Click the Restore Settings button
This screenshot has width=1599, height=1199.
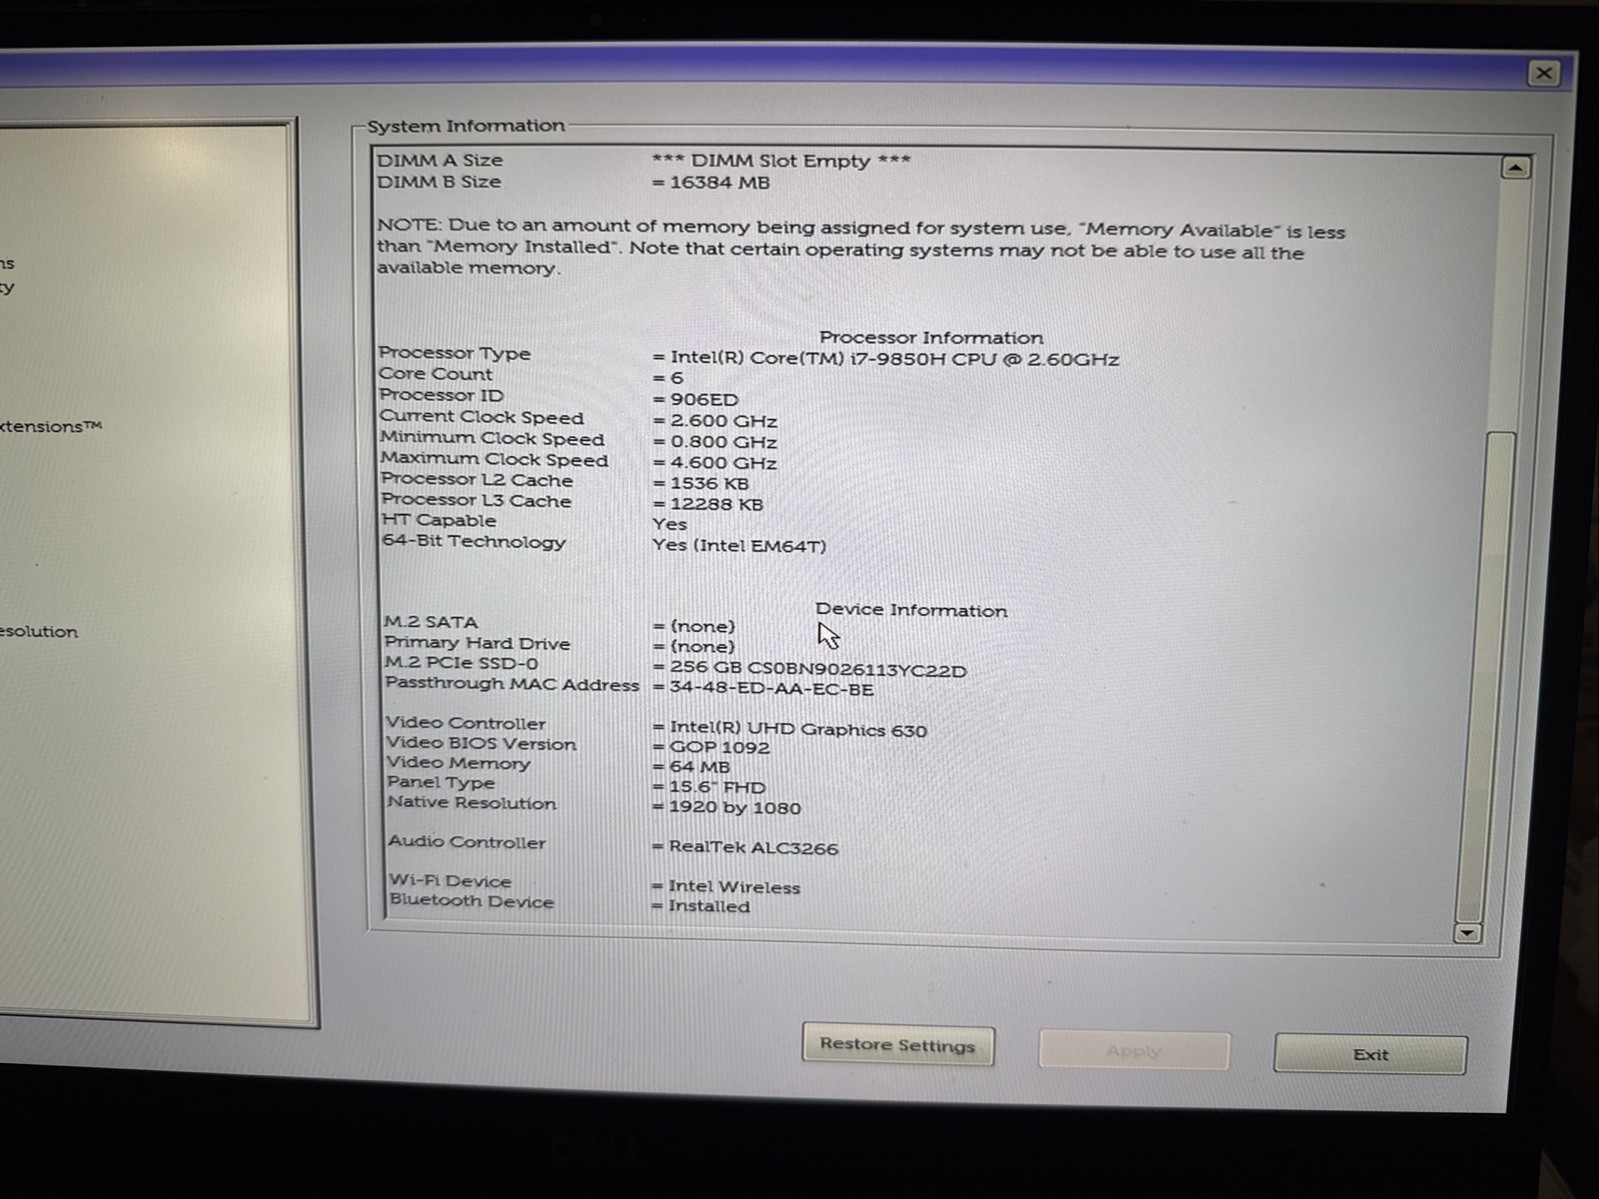click(897, 1045)
